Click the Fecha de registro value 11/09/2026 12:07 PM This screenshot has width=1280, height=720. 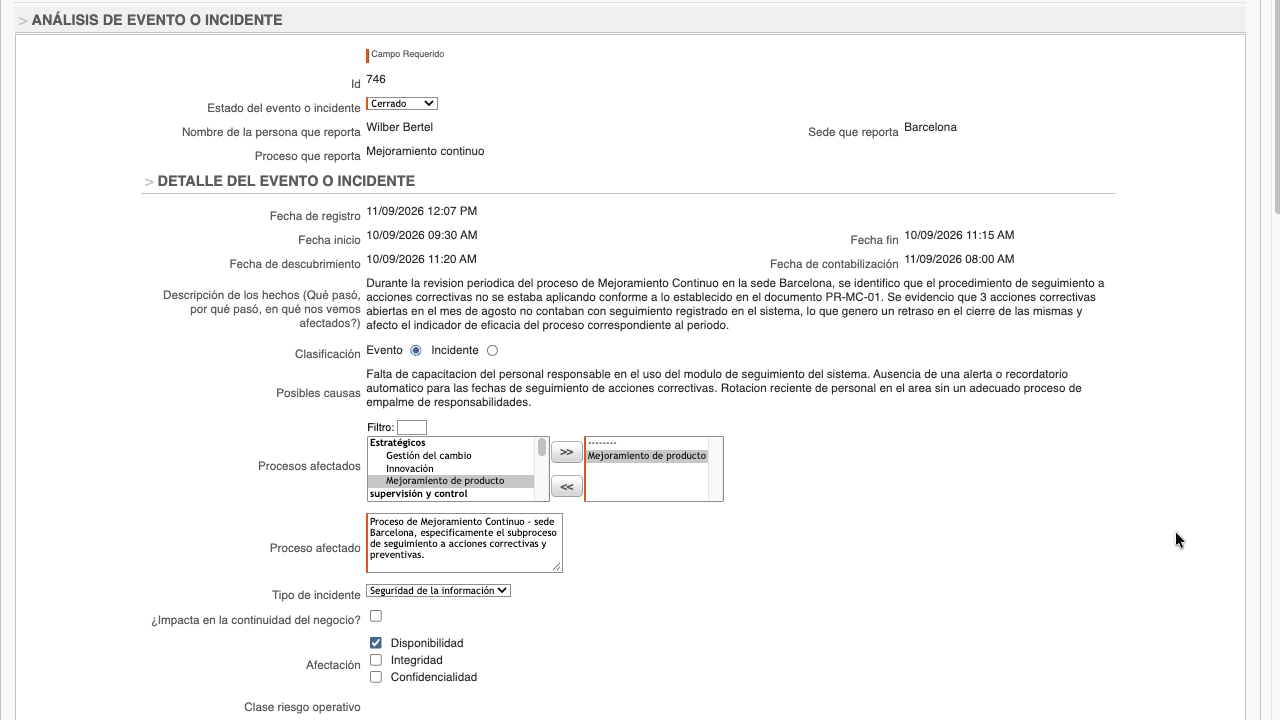[422, 211]
